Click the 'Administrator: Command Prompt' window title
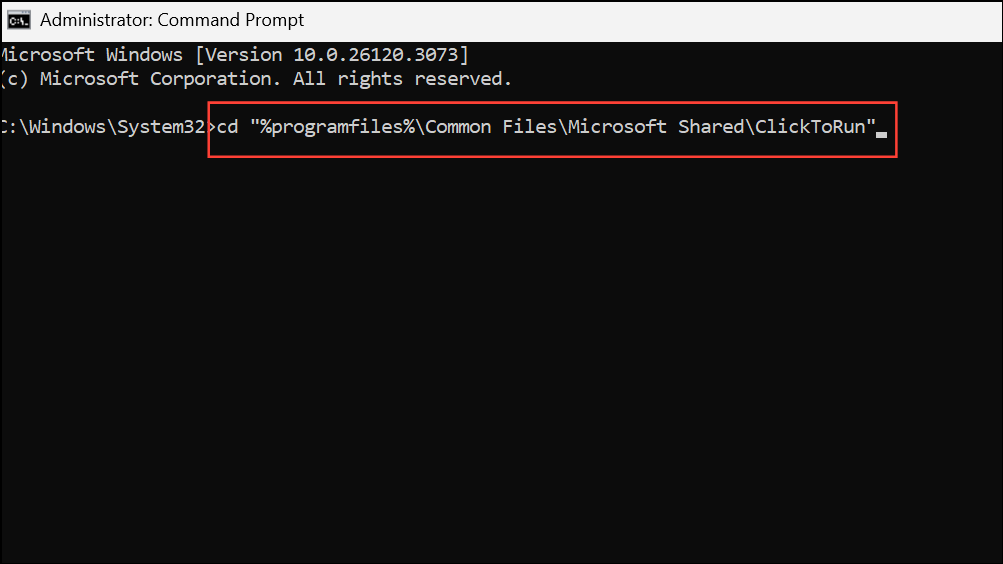This screenshot has height=564, width=1003. click(172, 20)
